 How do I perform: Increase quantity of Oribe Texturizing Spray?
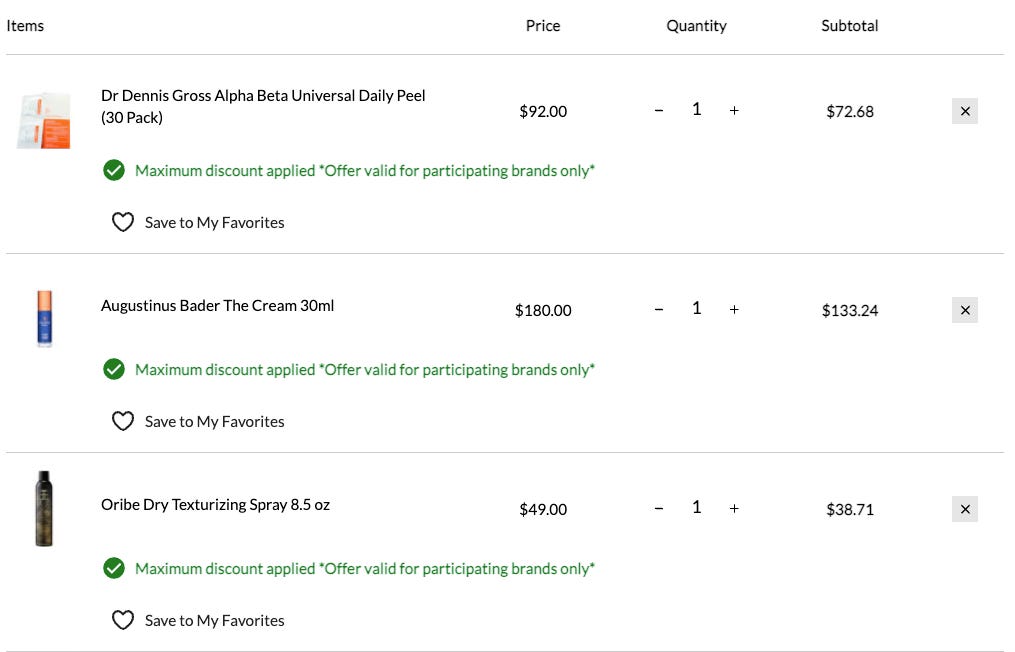pos(734,508)
